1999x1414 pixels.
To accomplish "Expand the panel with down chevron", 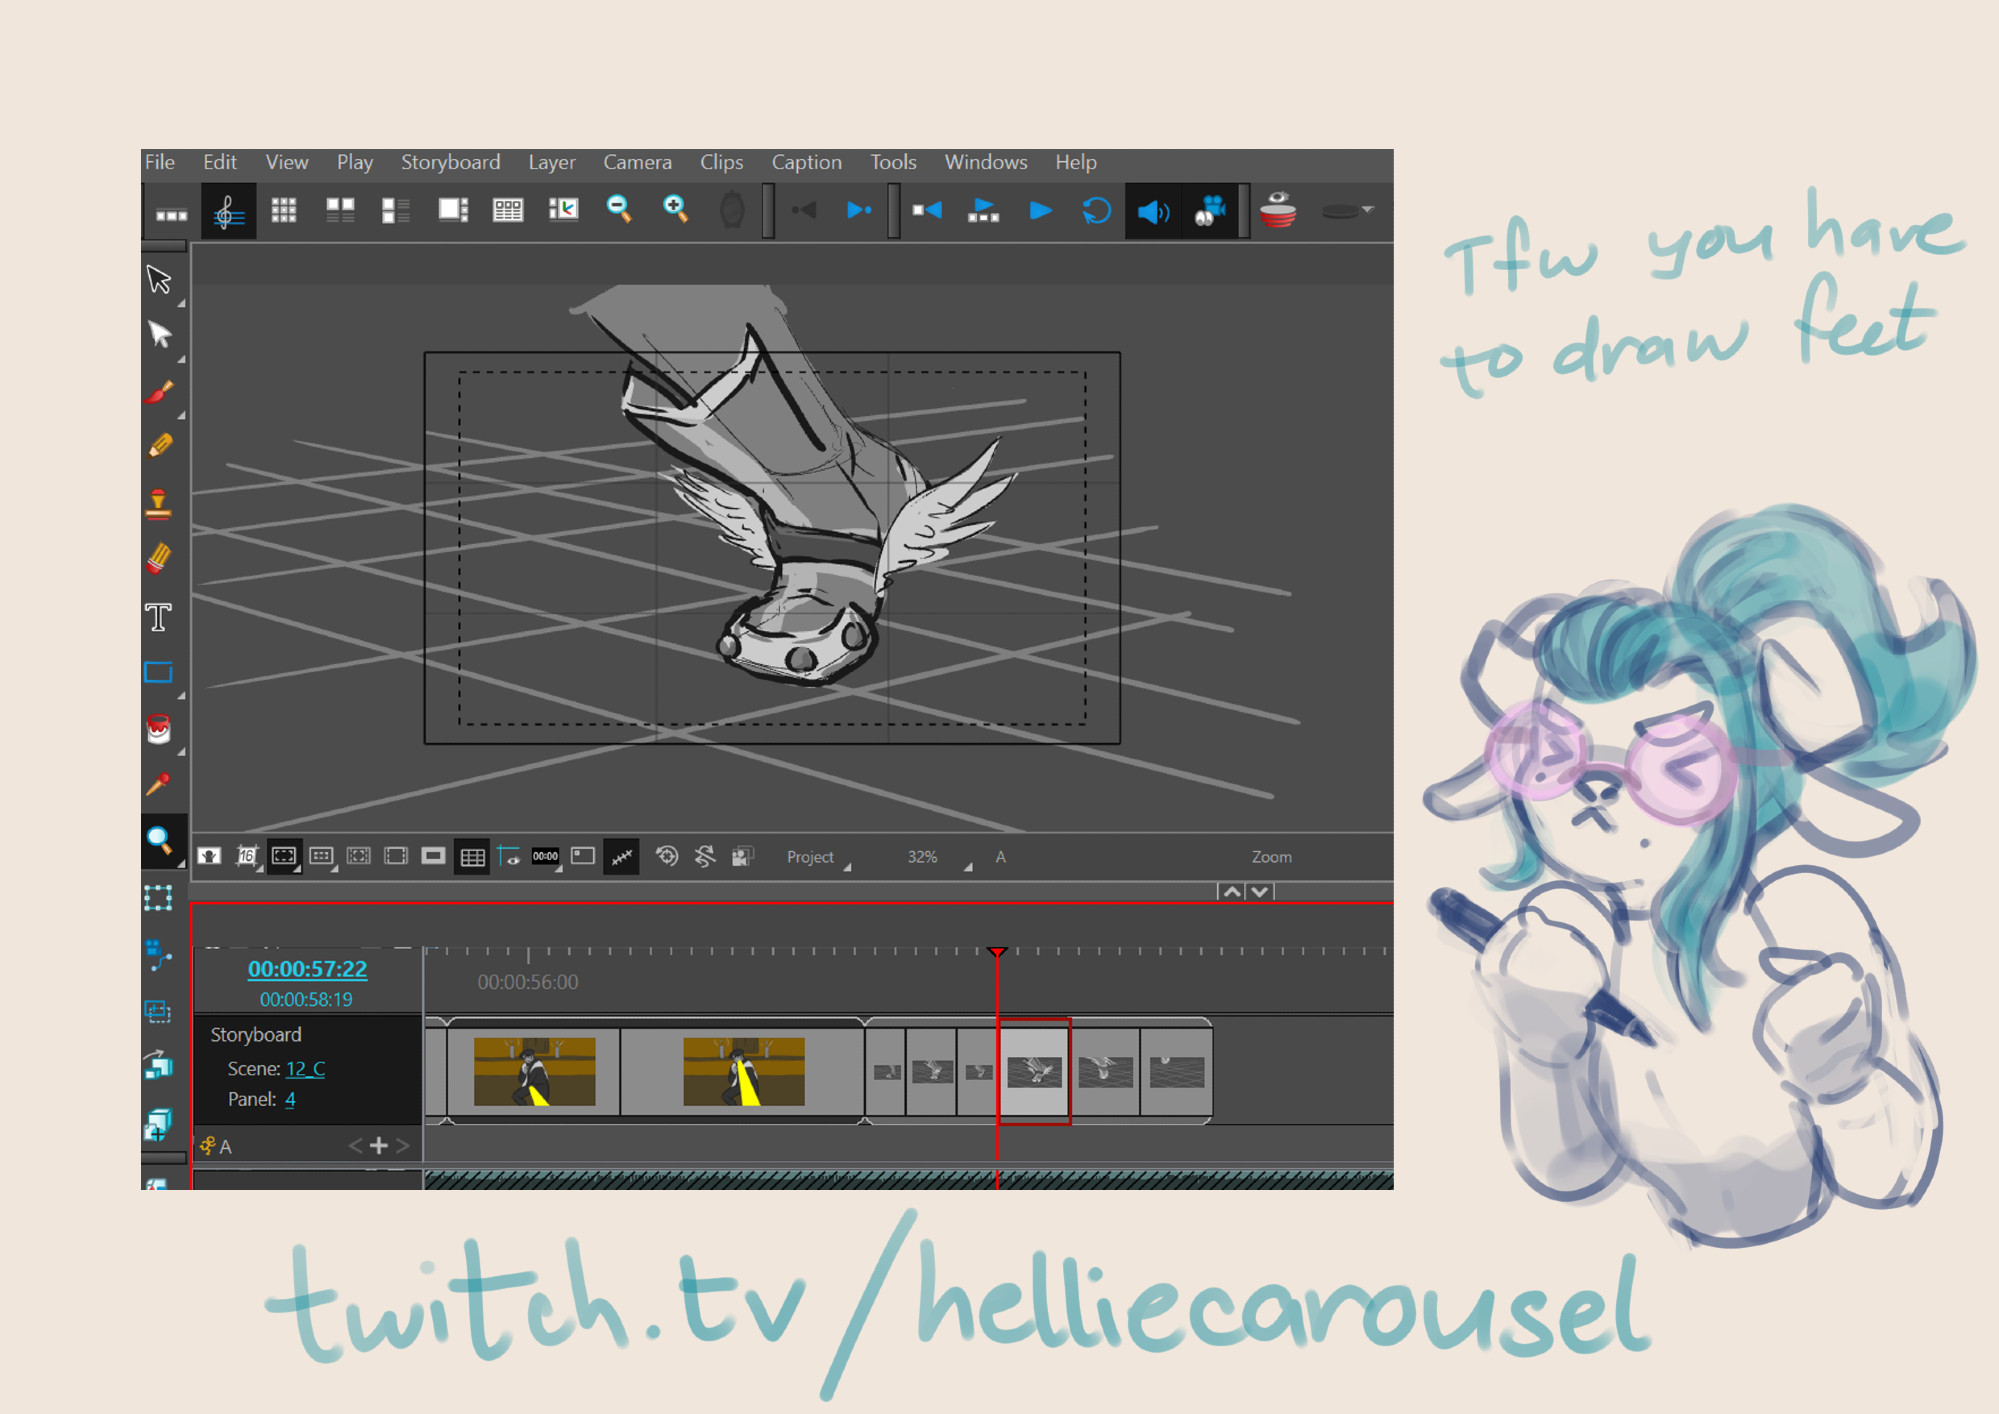I will coord(1260,891).
